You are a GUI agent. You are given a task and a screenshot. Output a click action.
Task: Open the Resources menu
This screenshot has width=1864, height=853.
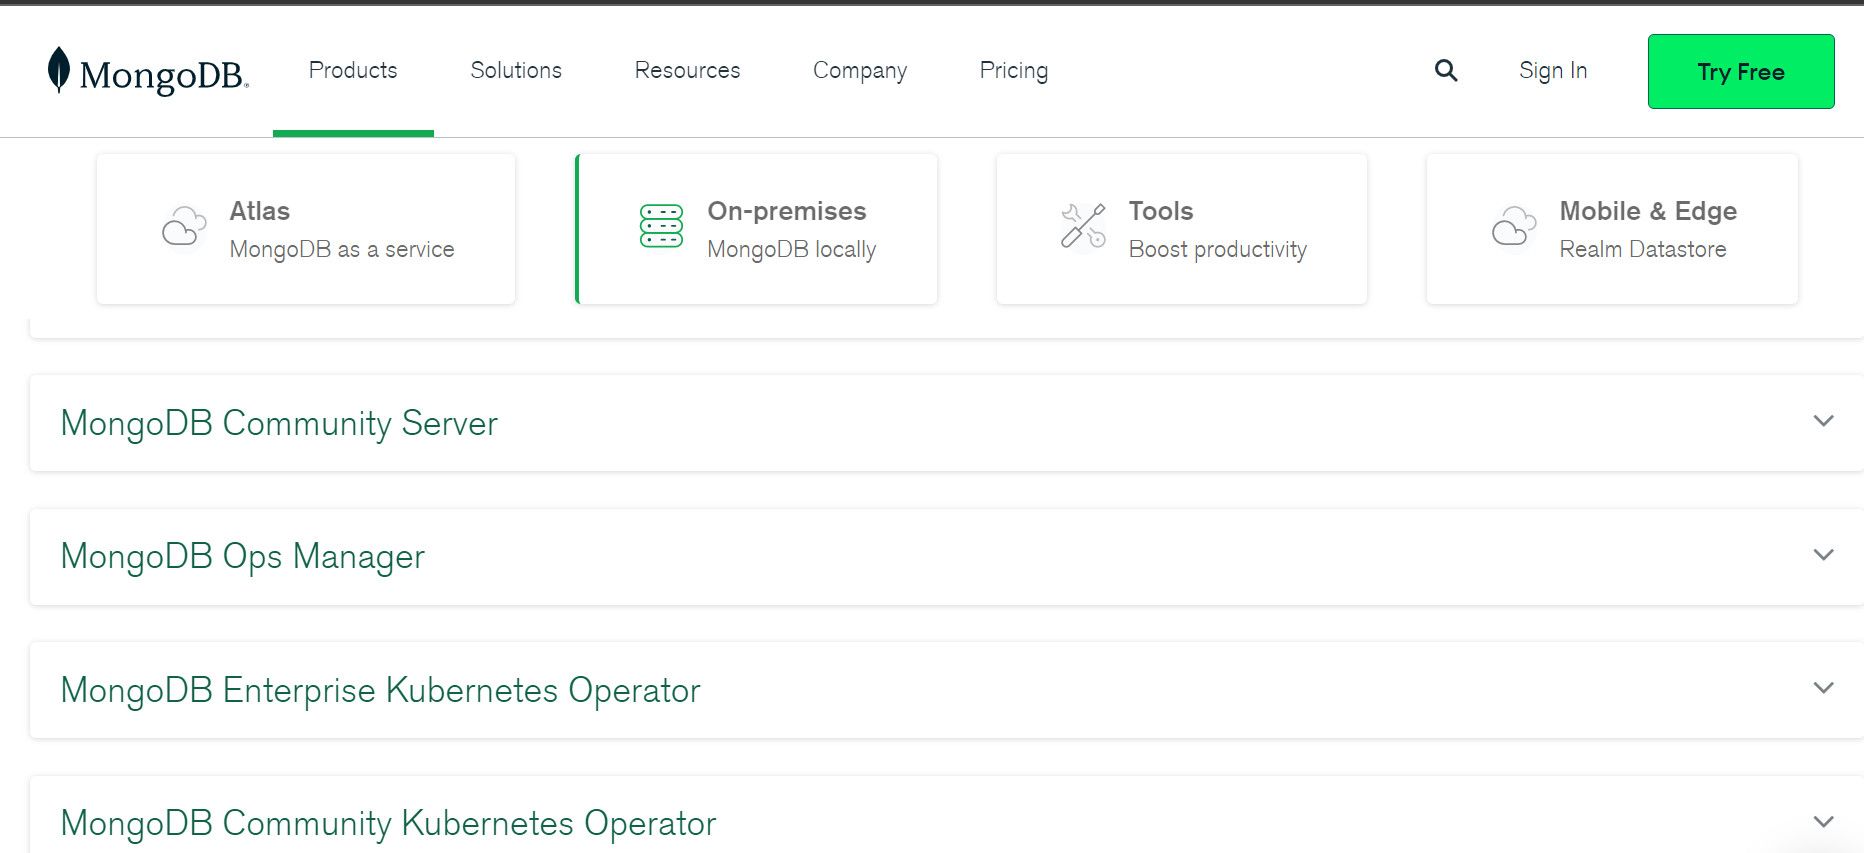pos(687,70)
